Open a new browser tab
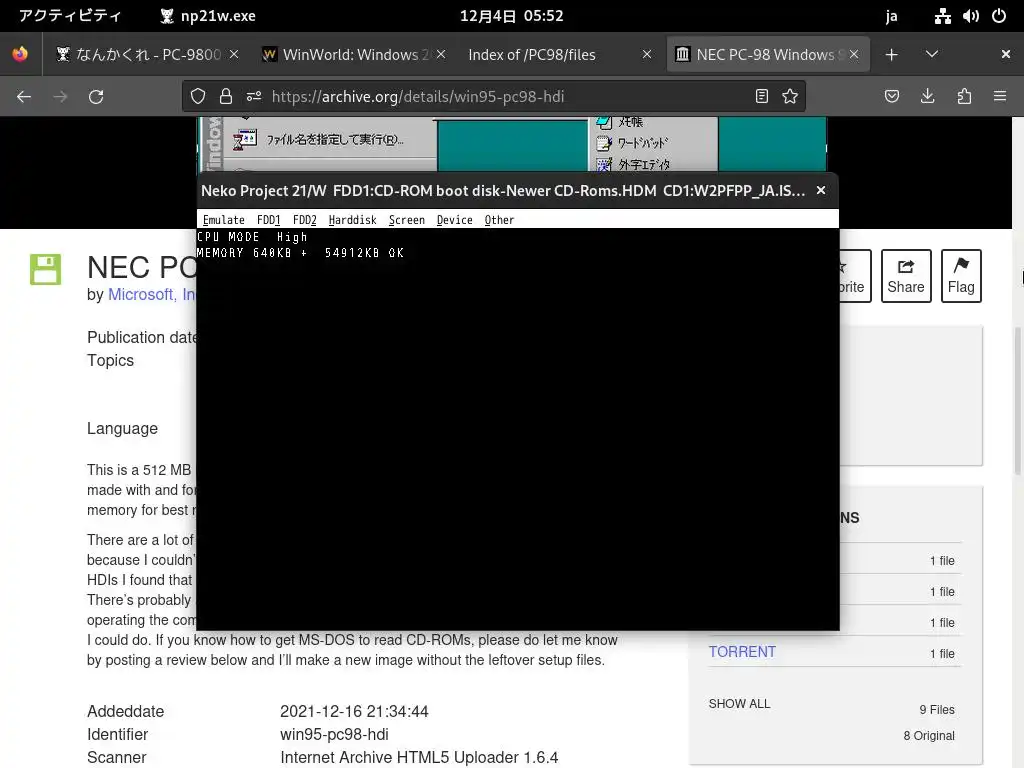 [x=891, y=55]
